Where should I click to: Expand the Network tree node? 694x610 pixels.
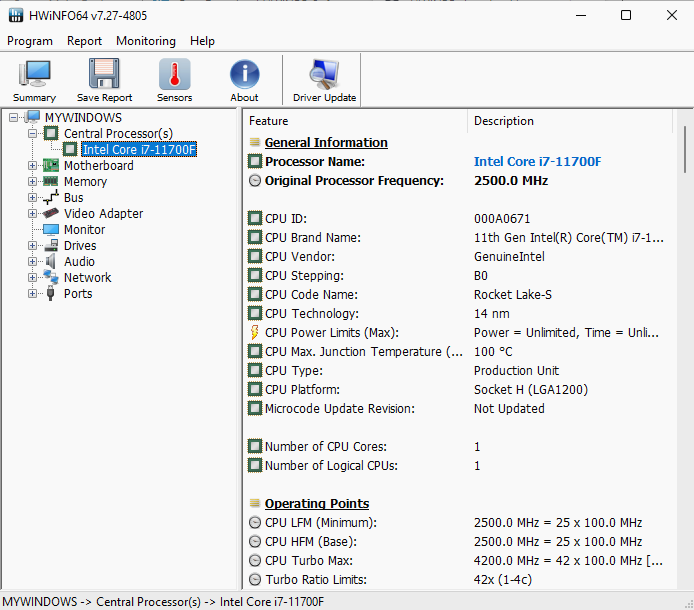point(33,278)
